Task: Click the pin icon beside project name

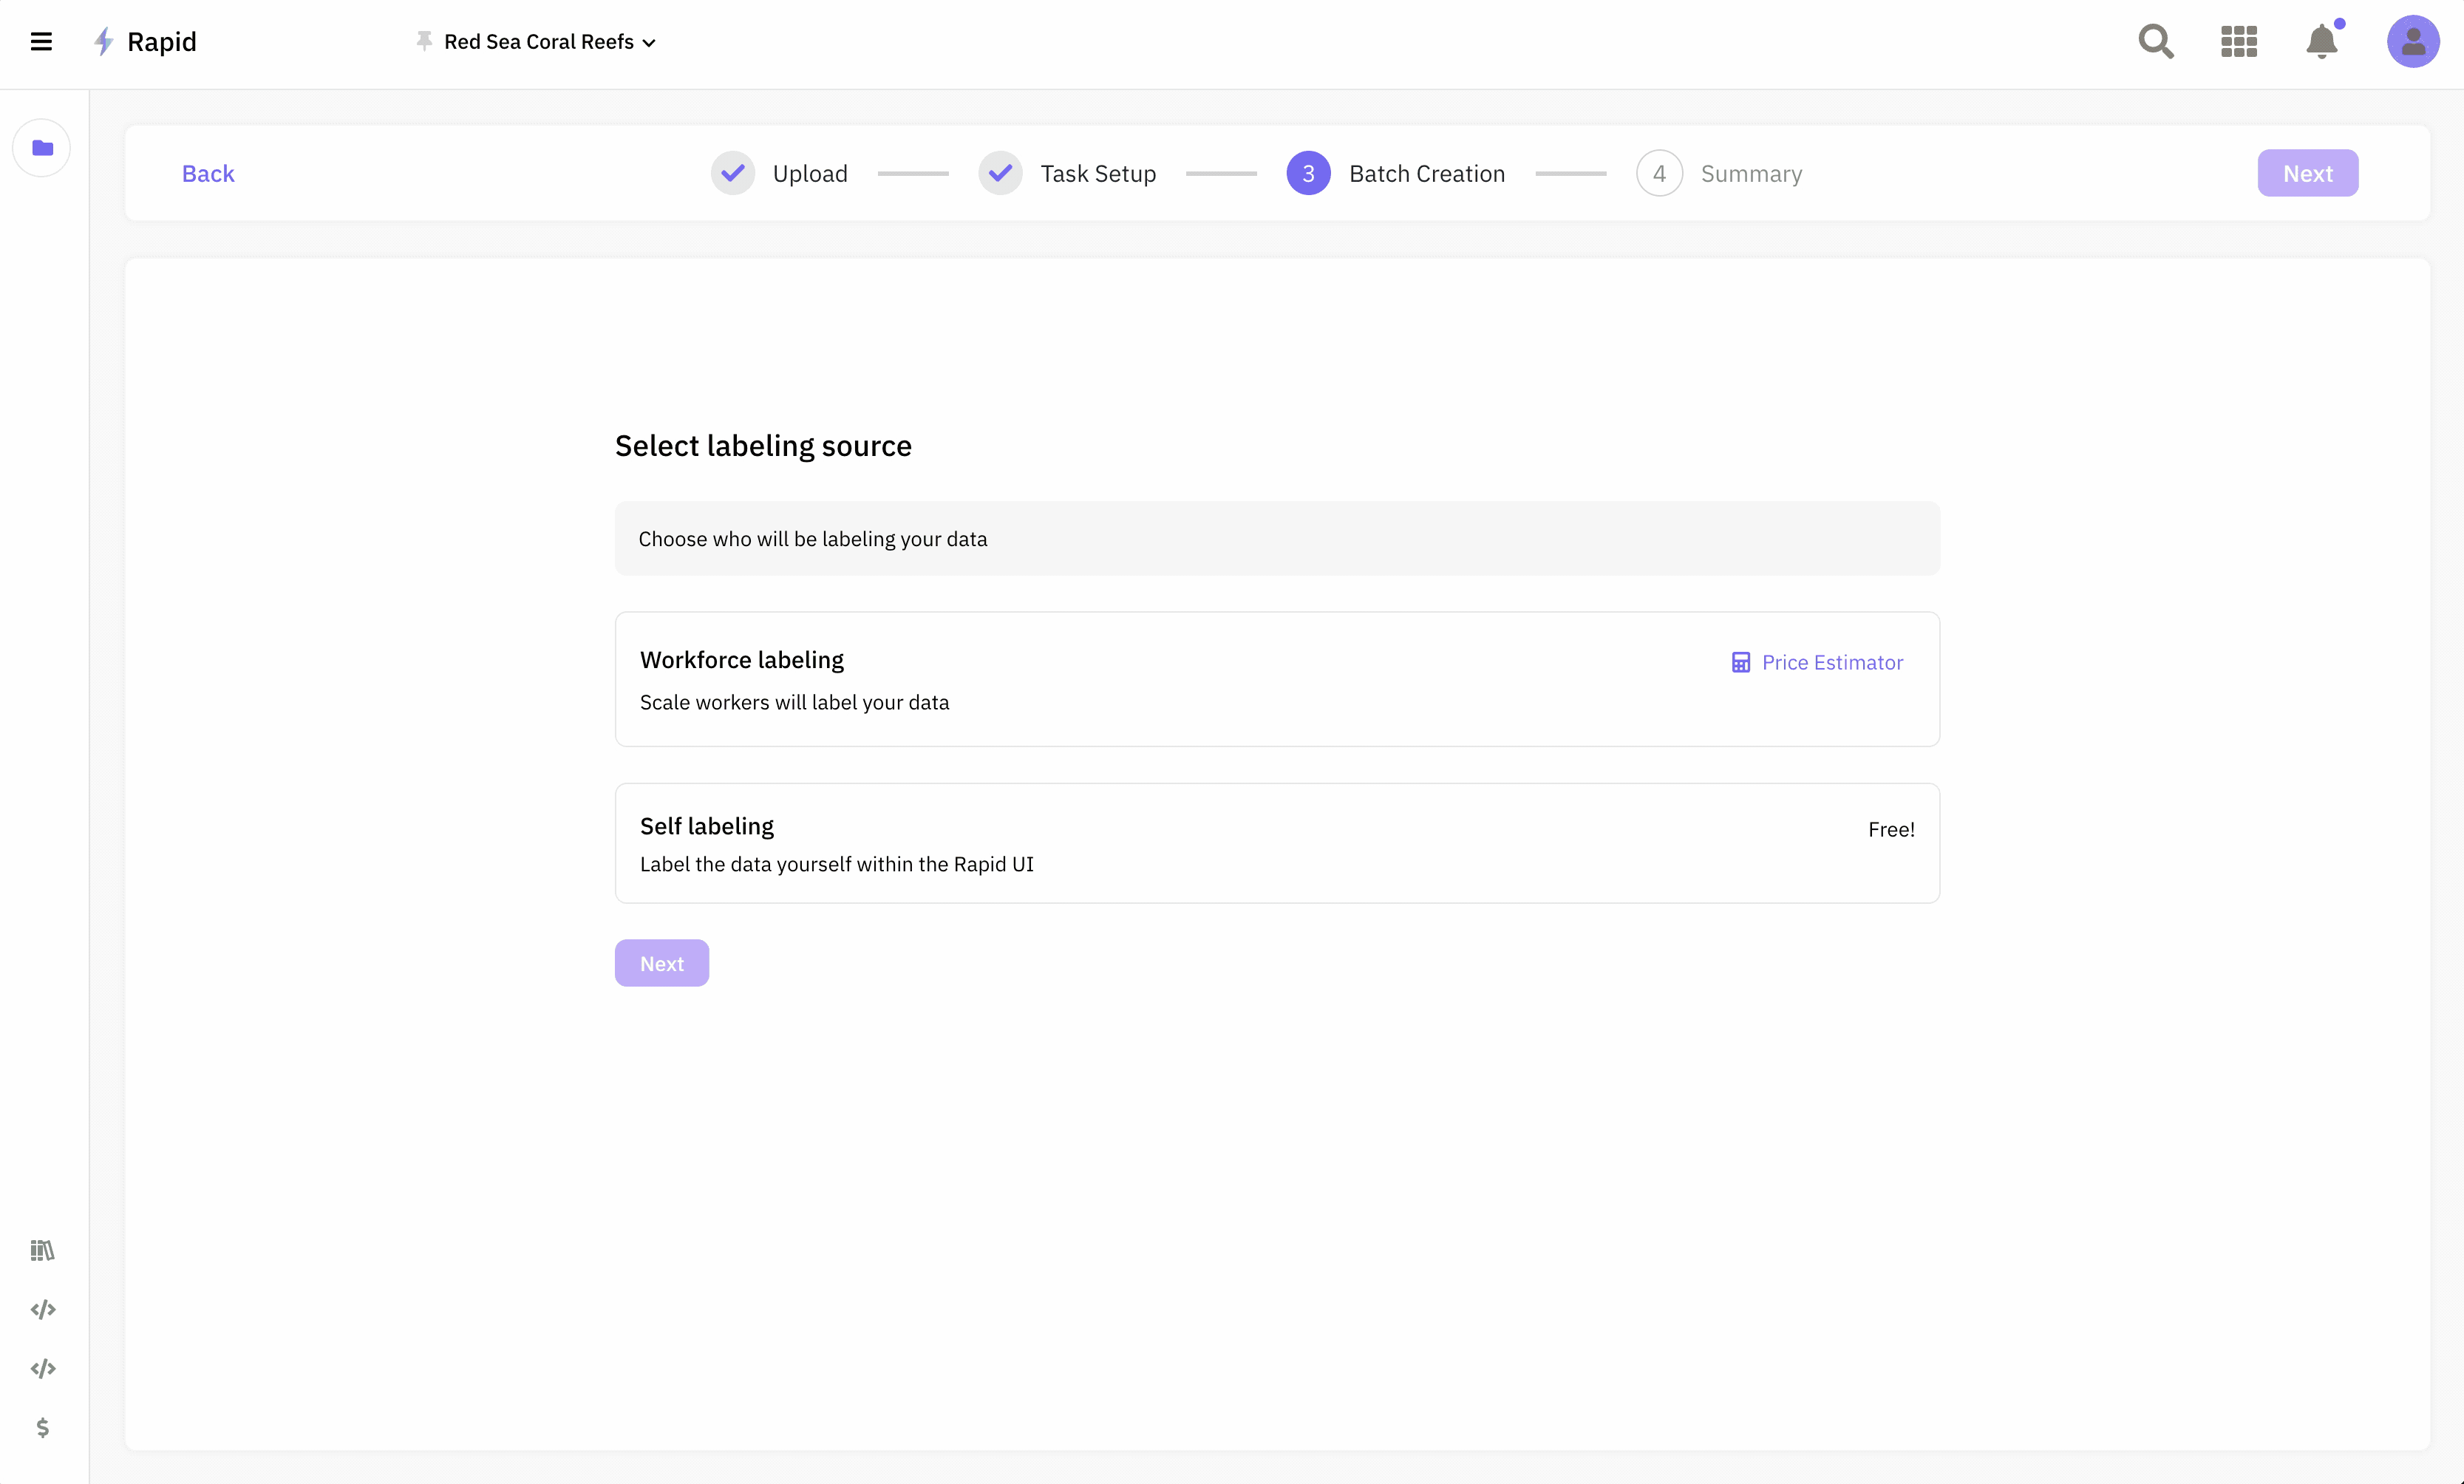Action: (x=424, y=41)
